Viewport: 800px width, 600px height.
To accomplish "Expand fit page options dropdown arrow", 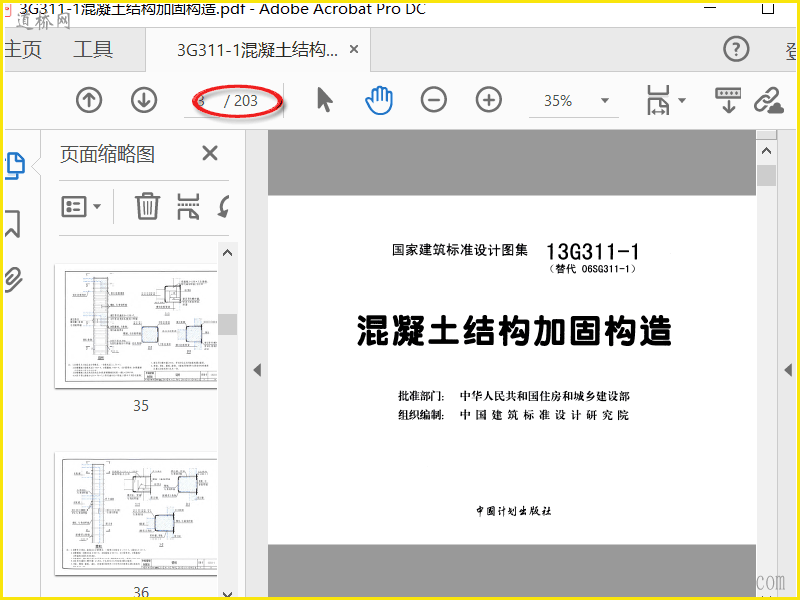I will [x=682, y=101].
